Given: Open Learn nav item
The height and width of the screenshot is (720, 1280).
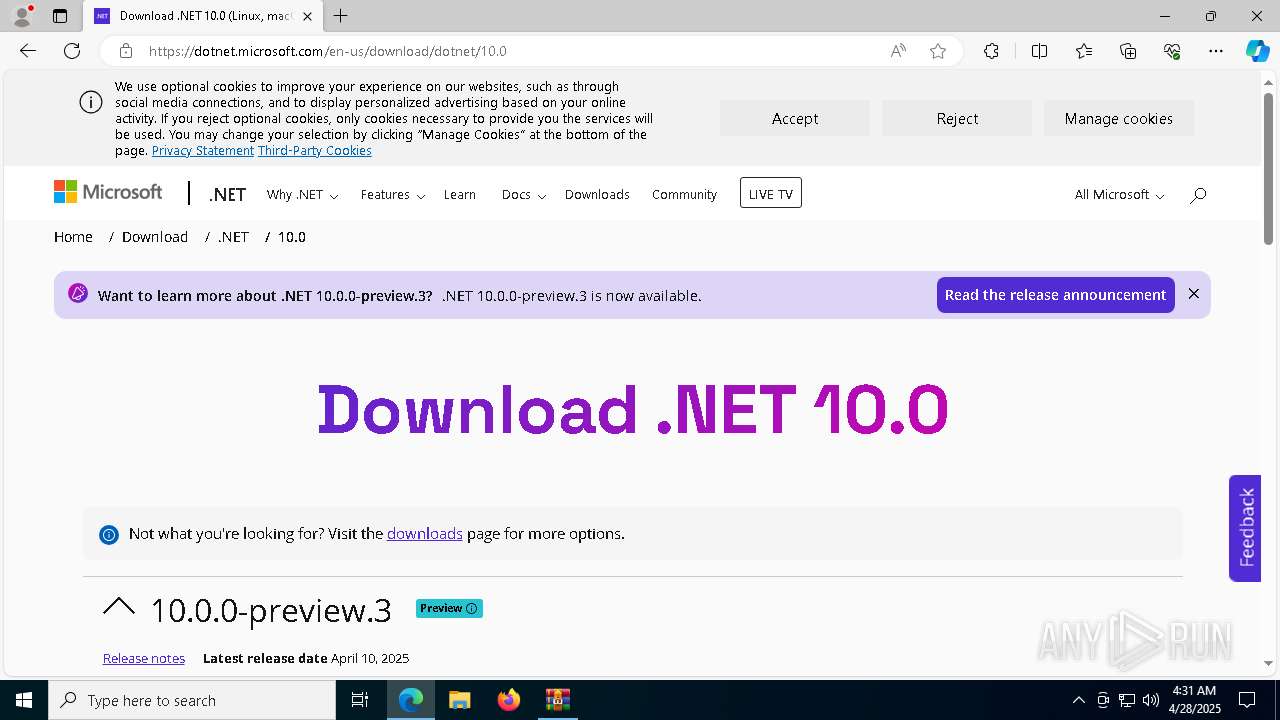Looking at the screenshot, I should pyautogui.click(x=460, y=195).
